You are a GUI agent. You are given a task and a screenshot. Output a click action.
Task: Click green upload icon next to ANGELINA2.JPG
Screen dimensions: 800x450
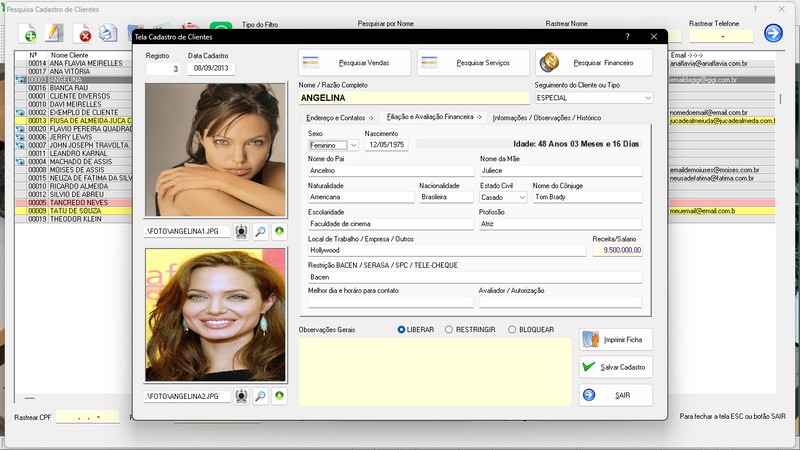point(279,396)
